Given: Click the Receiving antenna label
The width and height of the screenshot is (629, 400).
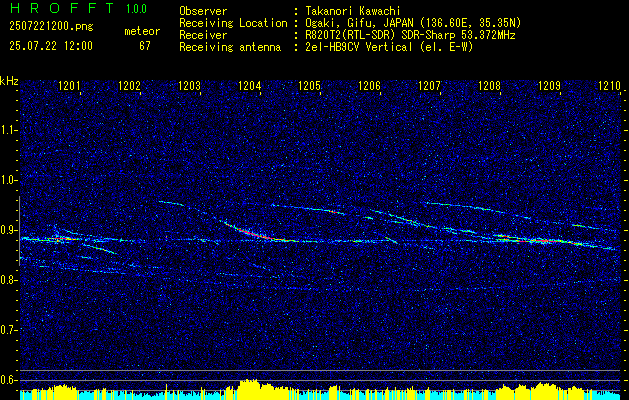Looking at the screenshot, I should pyautogui.click(x=230, y=47).
